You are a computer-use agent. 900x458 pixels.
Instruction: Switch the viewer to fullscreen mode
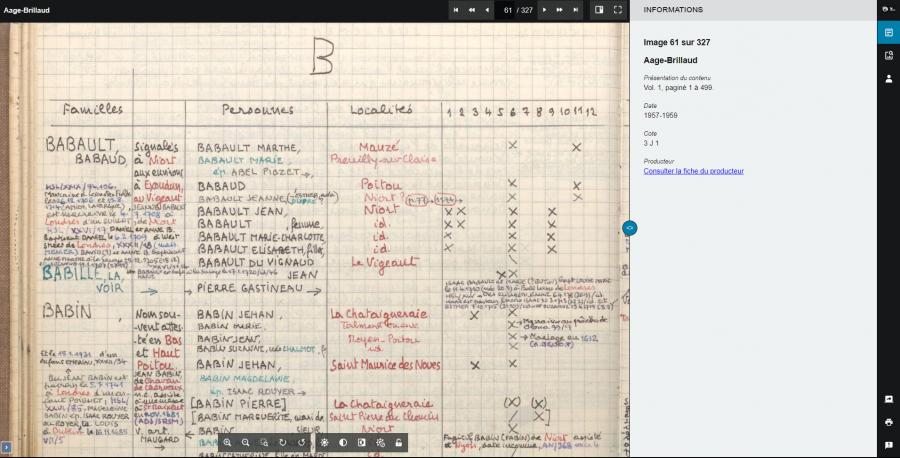point(618,10)
